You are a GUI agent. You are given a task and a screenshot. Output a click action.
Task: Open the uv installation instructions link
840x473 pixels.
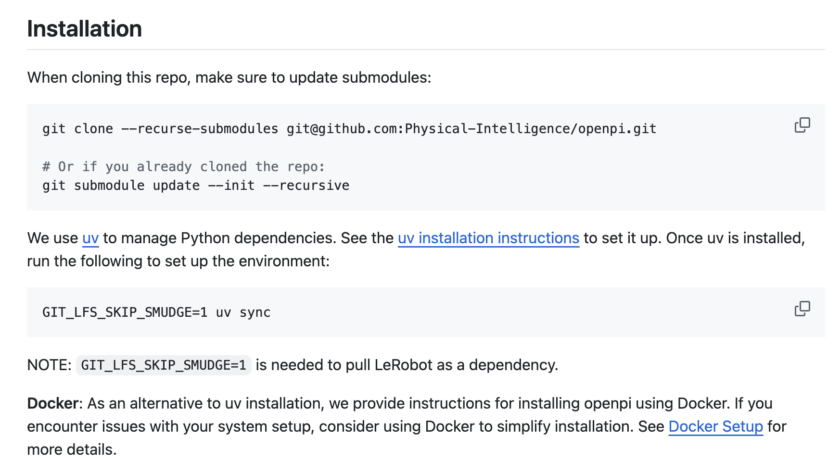(x=488, y=238)
